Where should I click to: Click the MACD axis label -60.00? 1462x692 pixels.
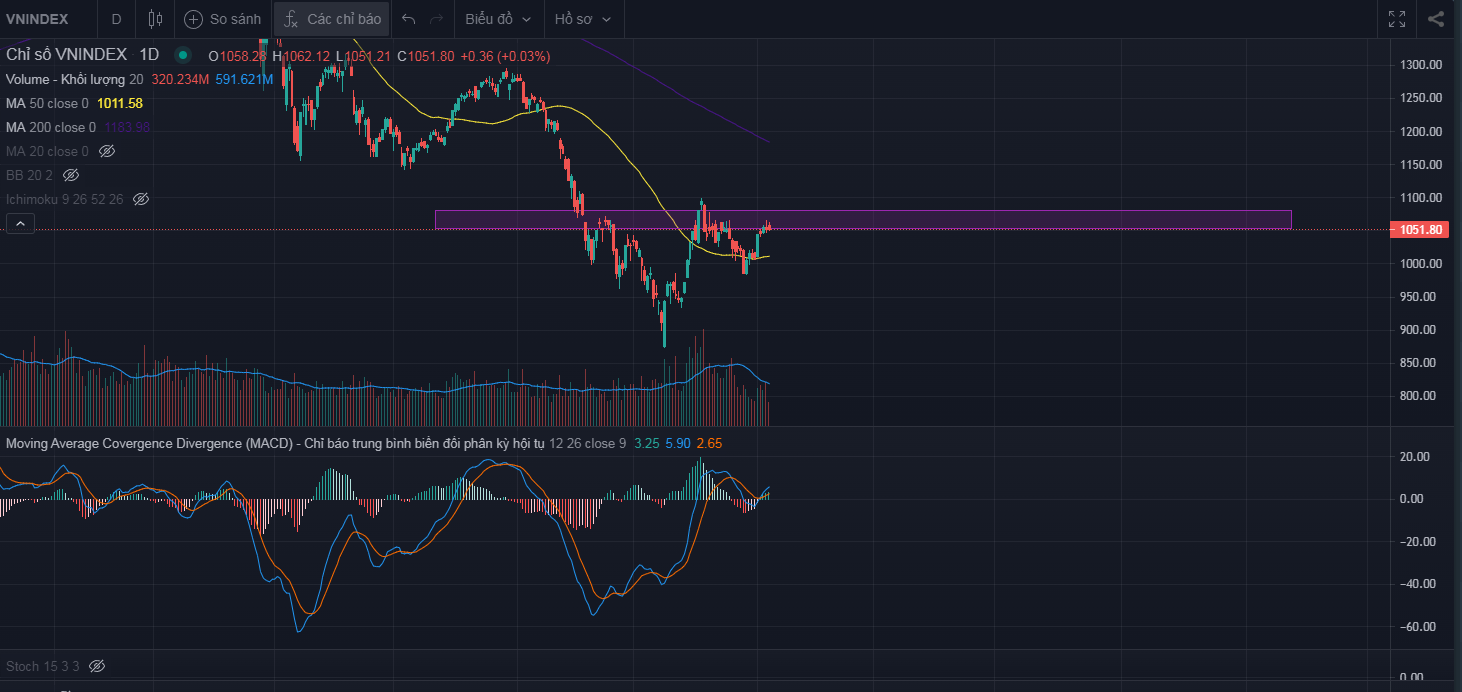coord(1419,627)
